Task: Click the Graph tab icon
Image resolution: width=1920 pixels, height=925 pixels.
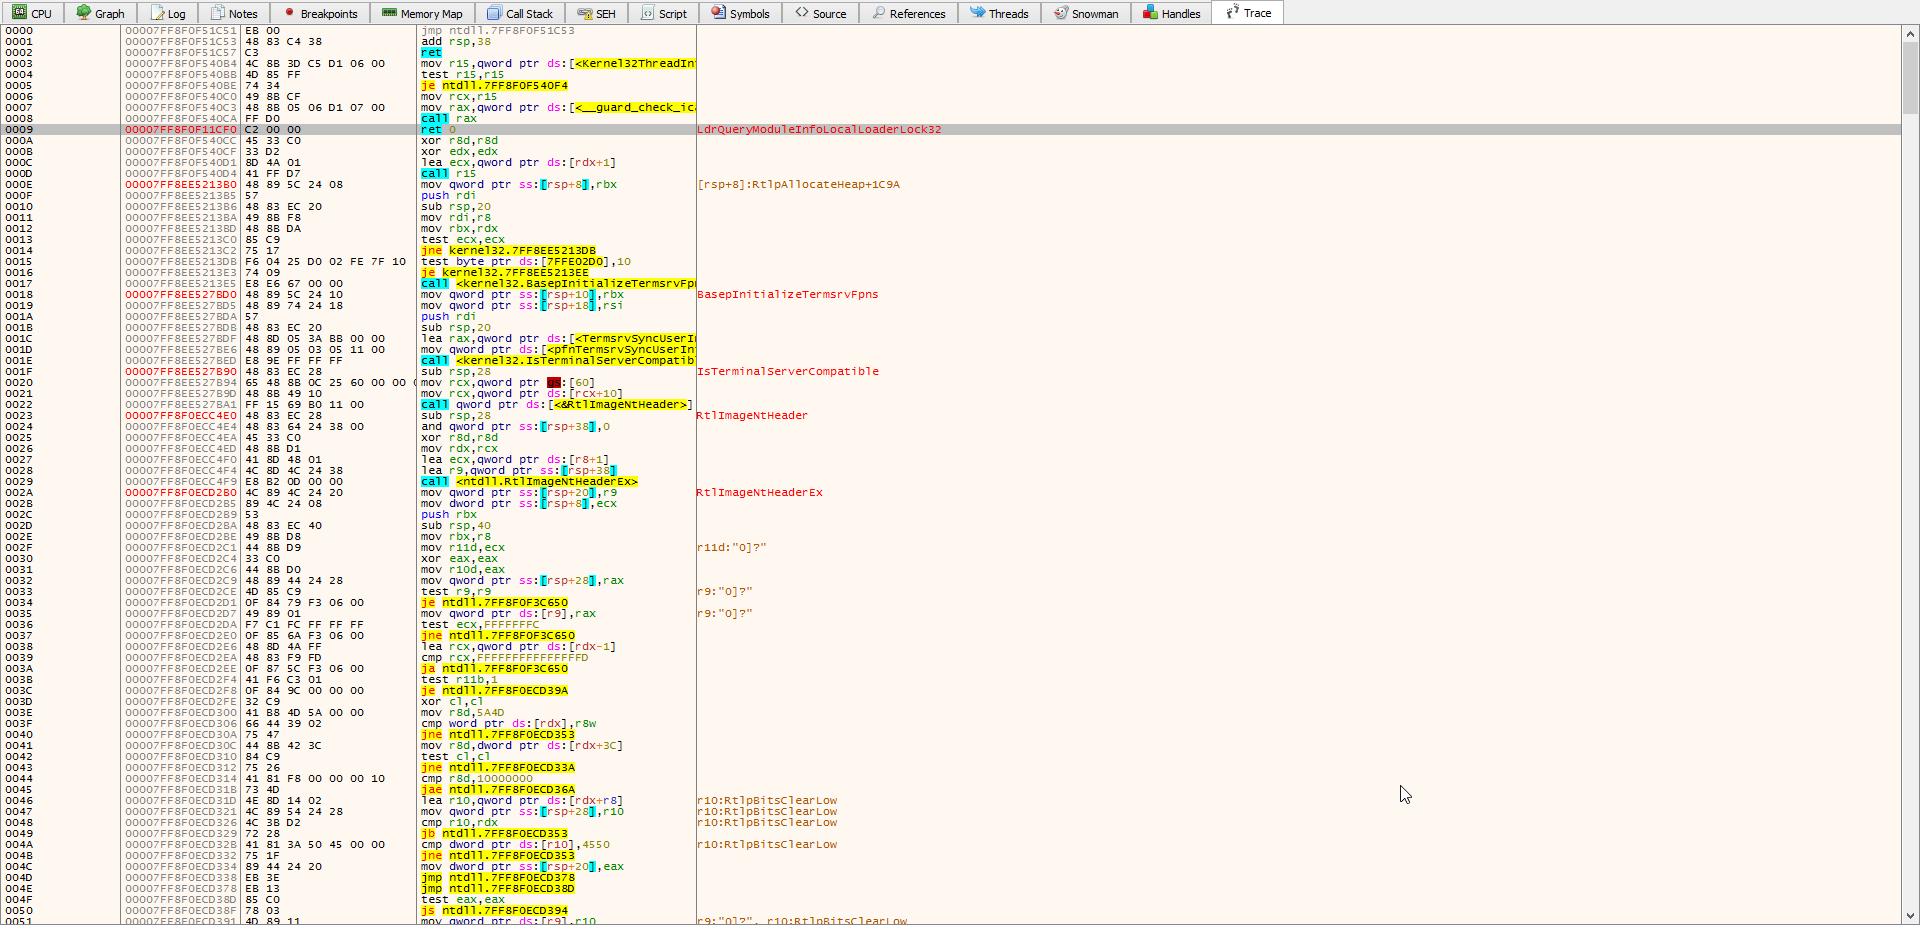Action: (x=84, y=13)
